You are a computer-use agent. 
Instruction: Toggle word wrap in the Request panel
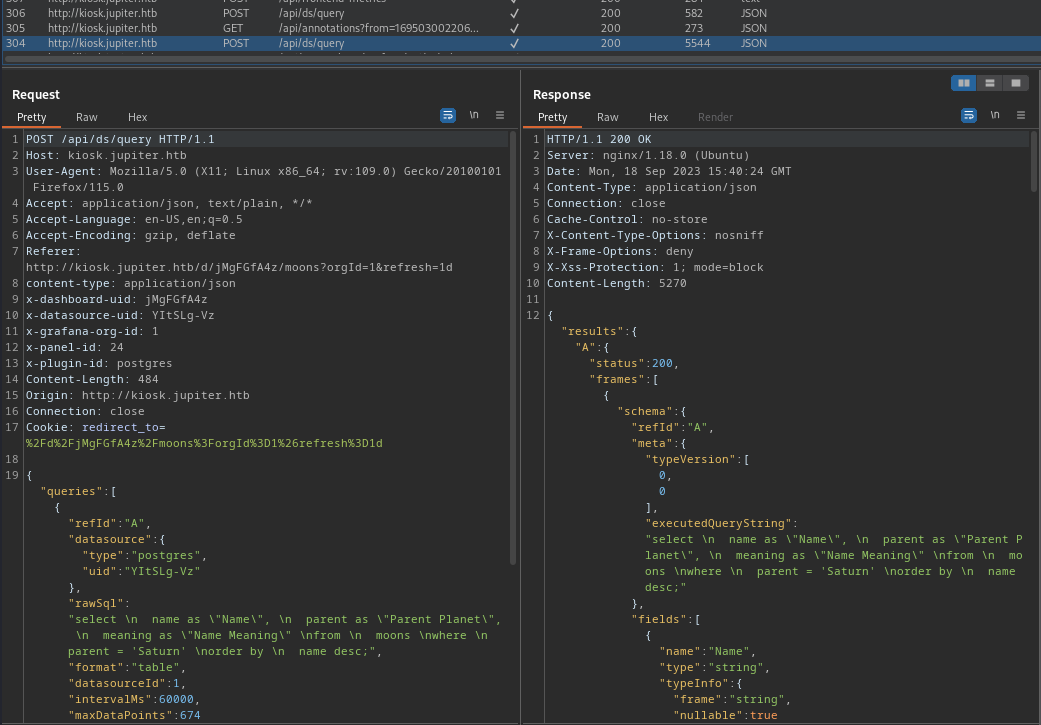pos(448,115)
